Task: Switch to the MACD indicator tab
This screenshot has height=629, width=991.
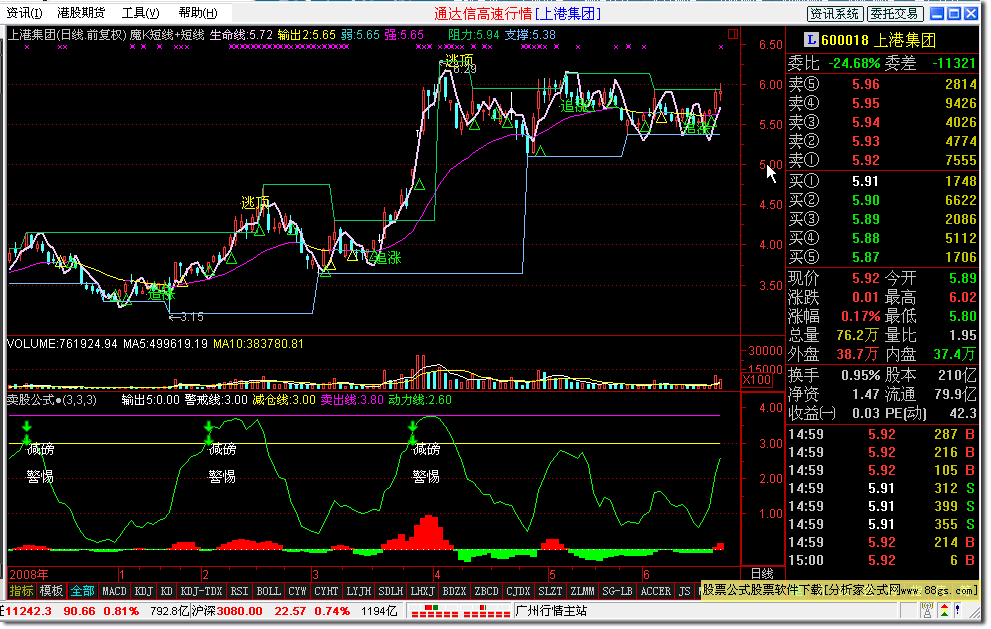Action: tap(114, 591)
